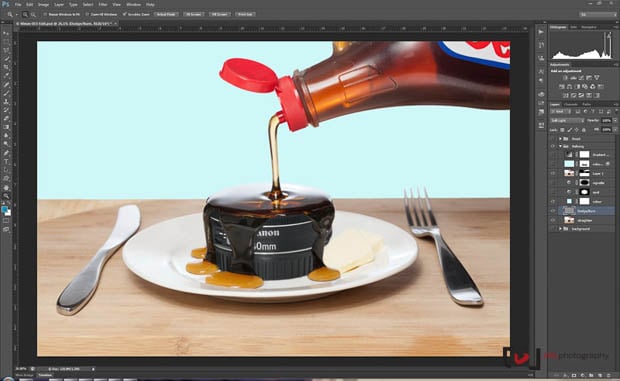This screenshot has width=620, height=381.
Task: Select the Layer 1 photo thumbnail
Action: point(569,173)
